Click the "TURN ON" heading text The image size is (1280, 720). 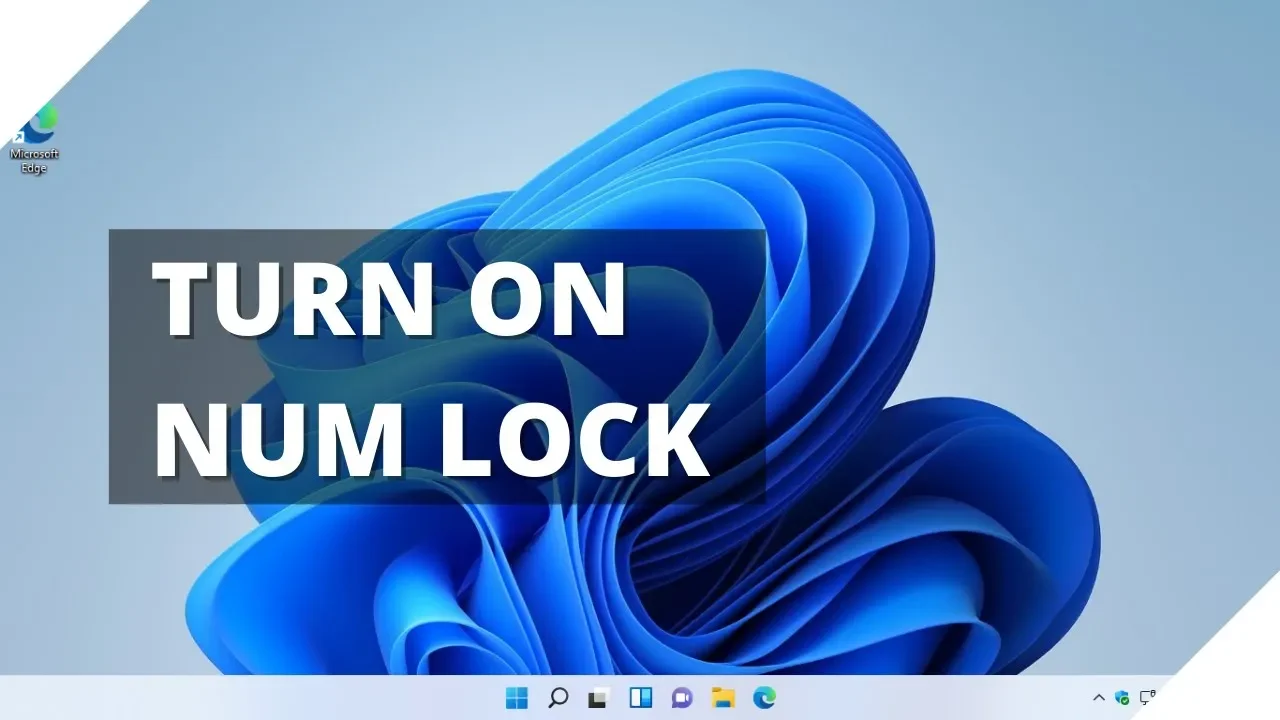tap(390, 298)
